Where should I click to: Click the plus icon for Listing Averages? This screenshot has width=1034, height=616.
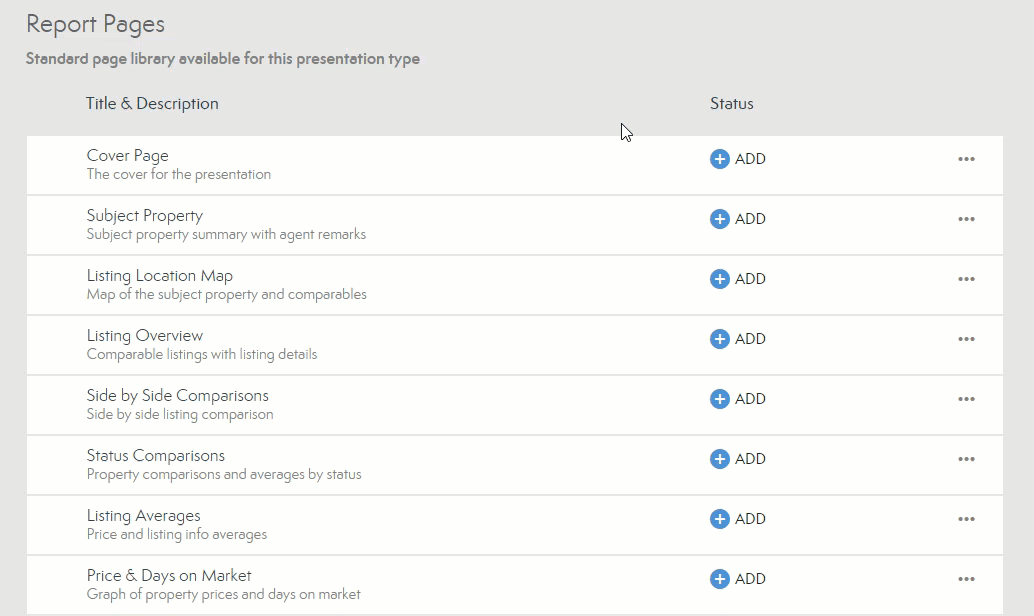719,519
